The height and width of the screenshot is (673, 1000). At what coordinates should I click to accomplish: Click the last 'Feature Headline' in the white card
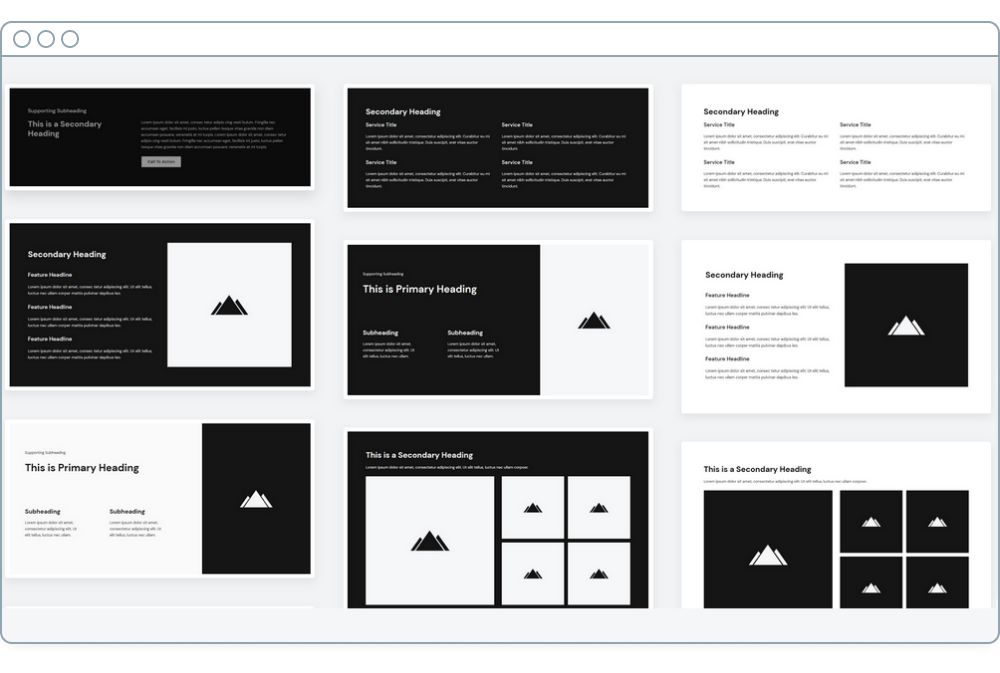tap(727, 358)
